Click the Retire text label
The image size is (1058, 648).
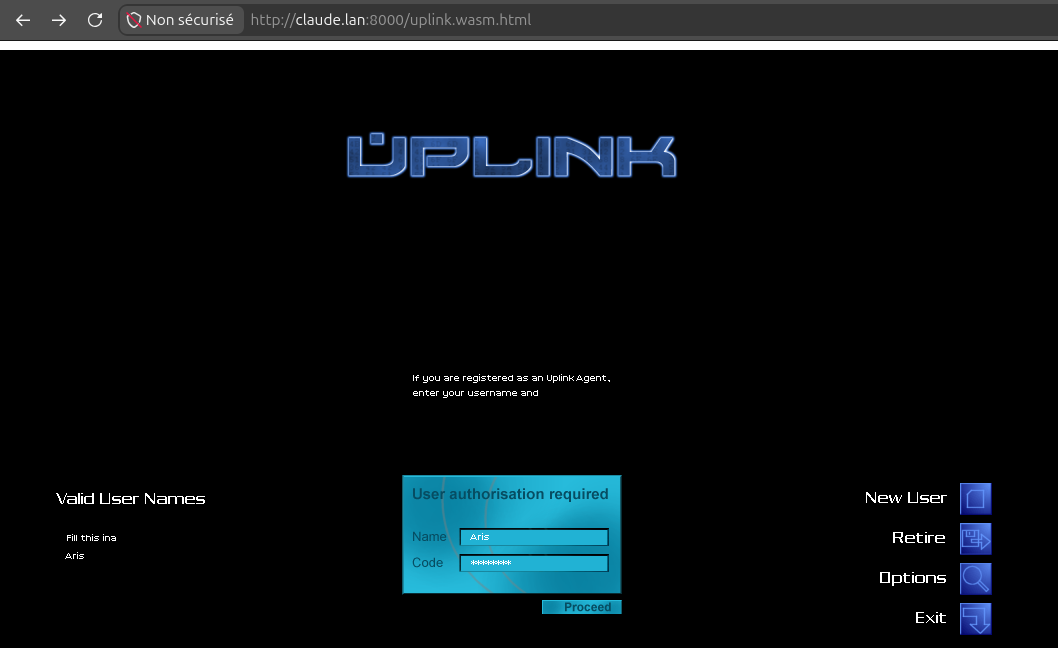918,538
